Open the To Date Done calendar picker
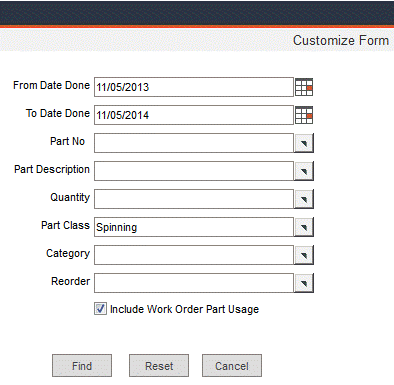 (304, 115)
